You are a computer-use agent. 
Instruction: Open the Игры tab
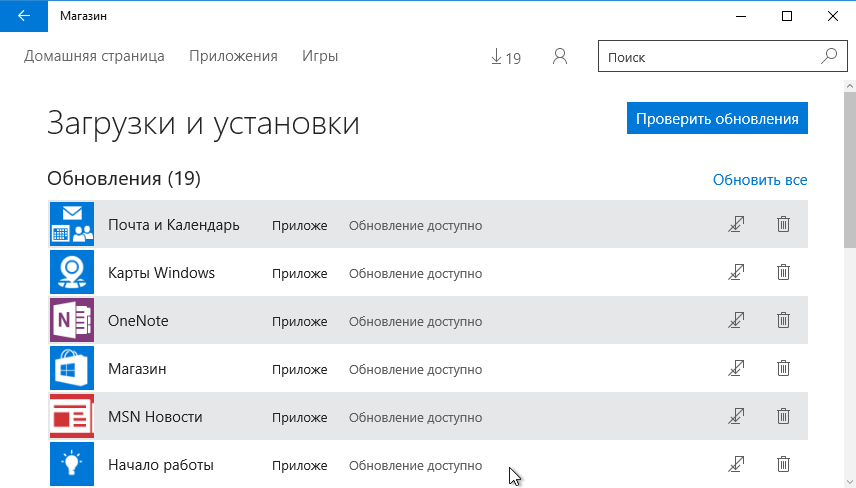(x=320, y=56)
